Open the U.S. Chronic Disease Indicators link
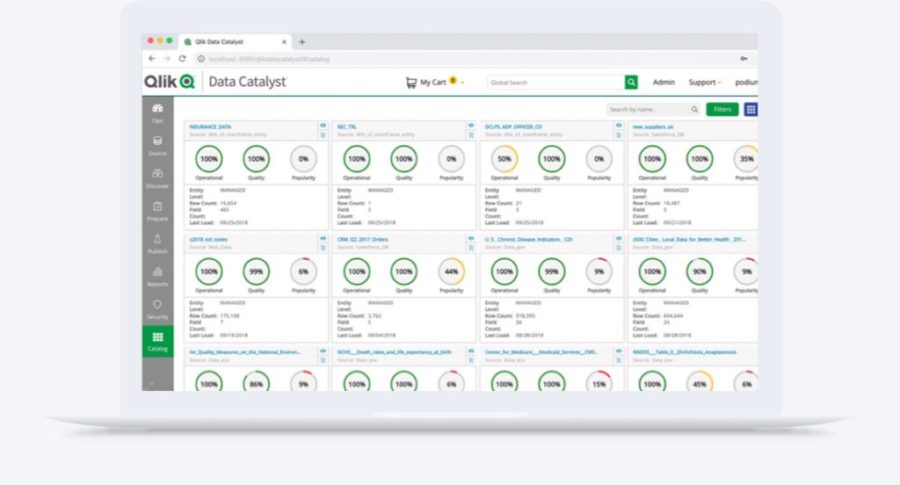This screenshot has width=900, height=485. click(528, 239)
